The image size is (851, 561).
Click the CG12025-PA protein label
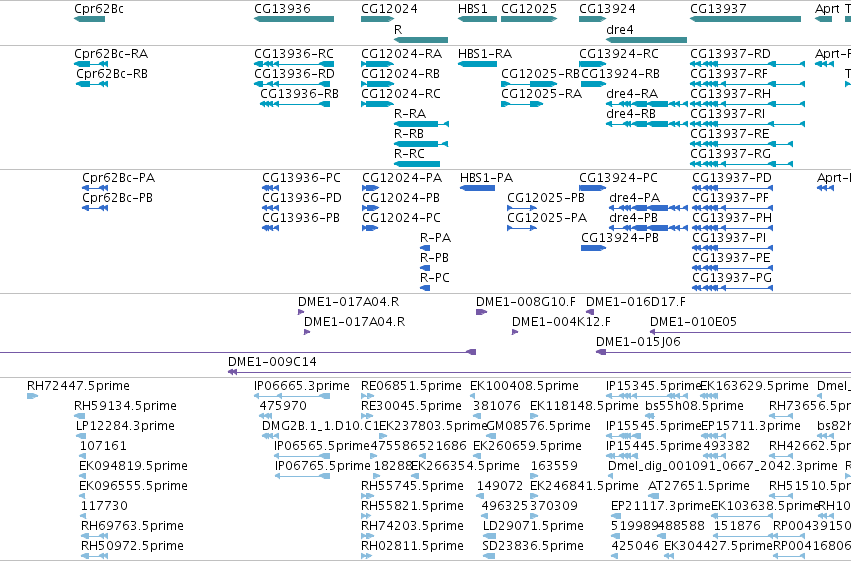coord(547,218)
